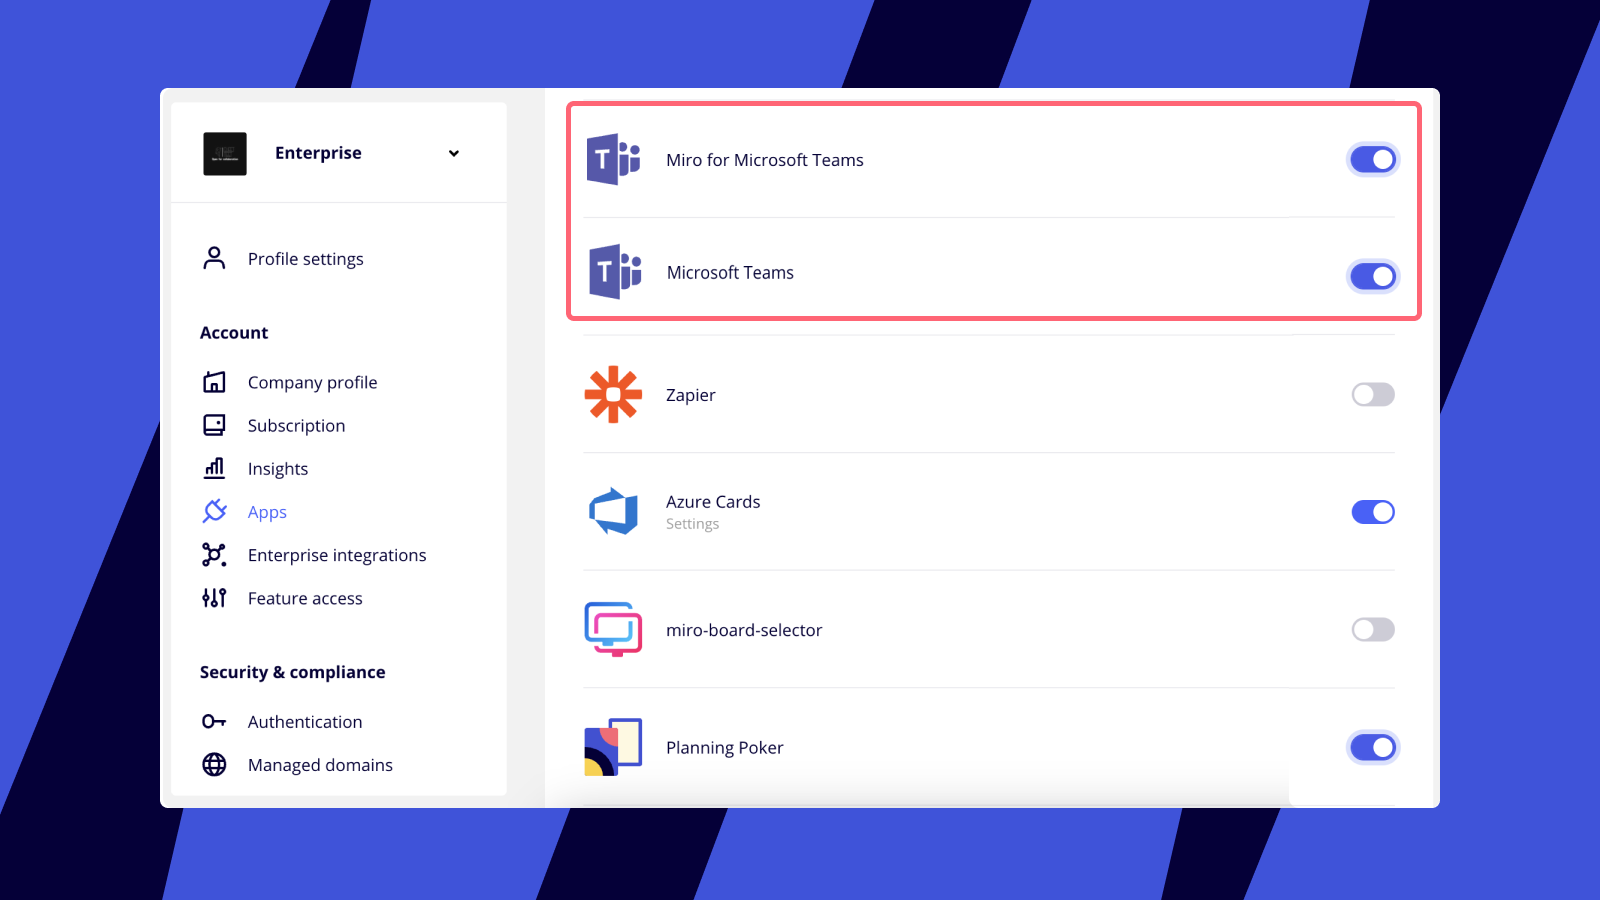This screenshot has height=900, width=1600.
Task: Click the Zapier app logo icon
Action: pos(612,395)
